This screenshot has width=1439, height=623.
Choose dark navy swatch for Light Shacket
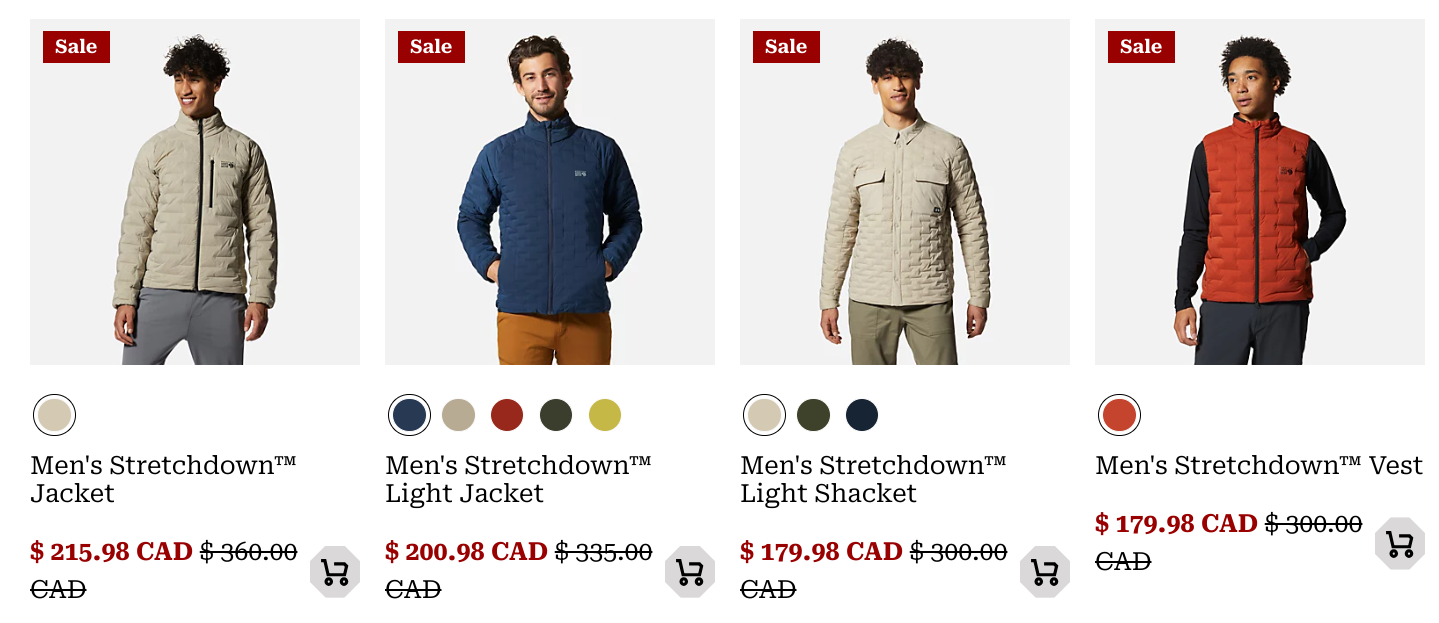tap(862, 415)
